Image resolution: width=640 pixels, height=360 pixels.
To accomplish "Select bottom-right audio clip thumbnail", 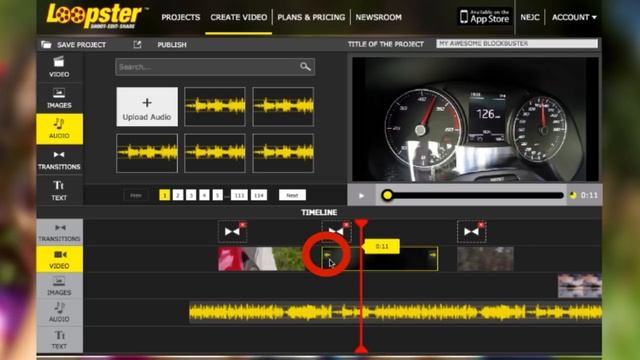I will 283,153.
